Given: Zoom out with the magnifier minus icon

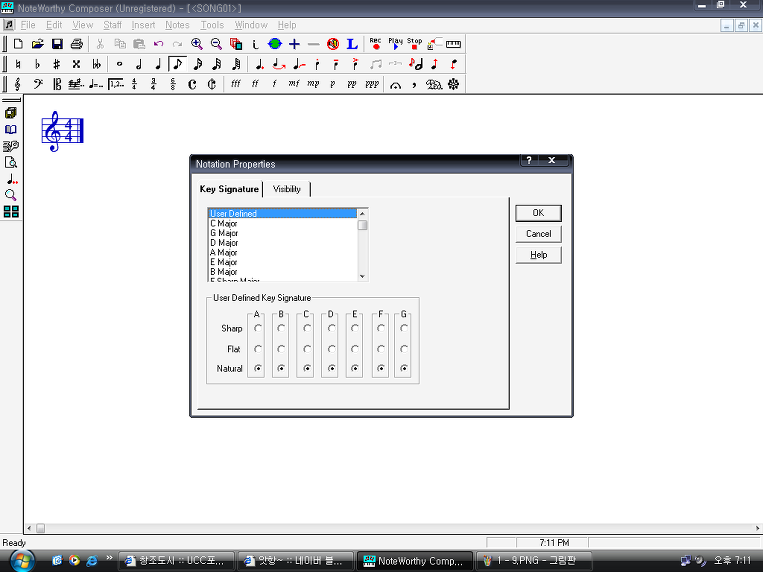Looking at the screenshot, I should tap(216, 44).
